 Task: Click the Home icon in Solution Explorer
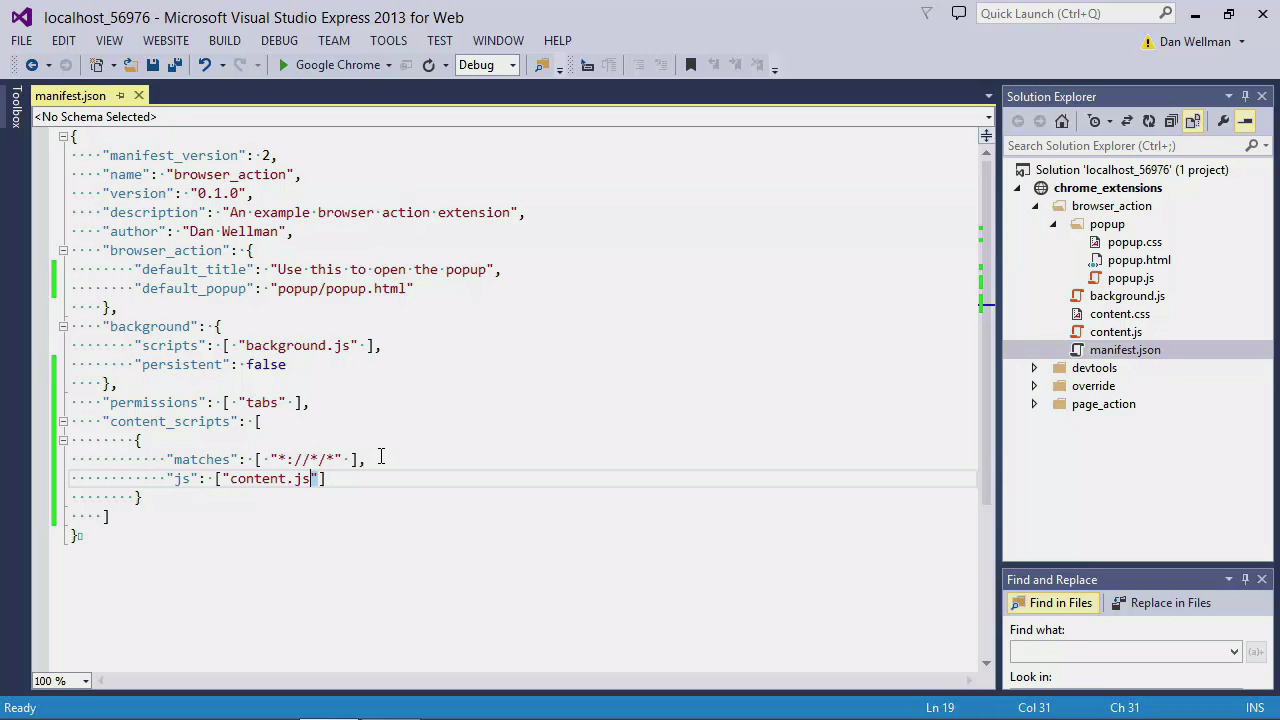pyautogui.click(x=1062, y=121)
